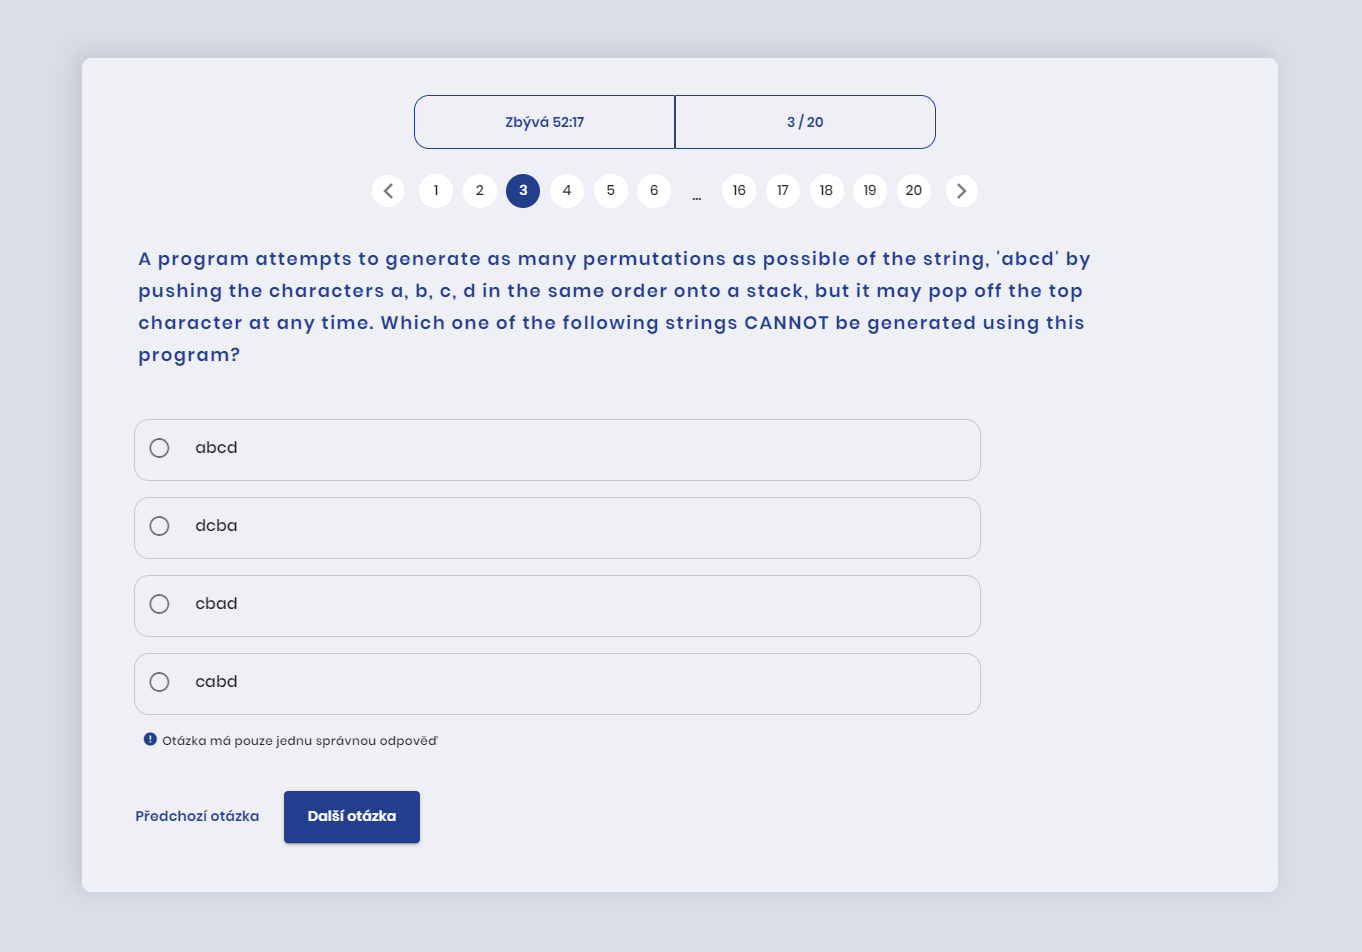Screen dimensions: 1362x952
Task: Switch to question 6
Action: (654, 191)
